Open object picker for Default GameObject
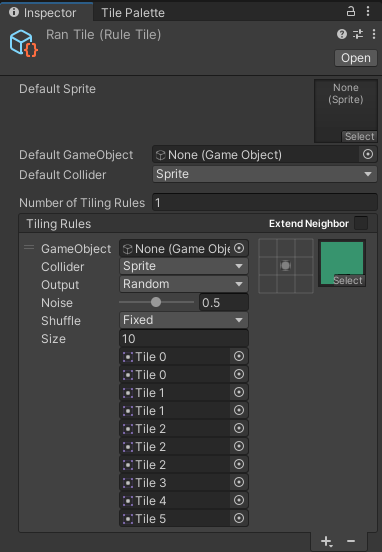 (368, 154)
